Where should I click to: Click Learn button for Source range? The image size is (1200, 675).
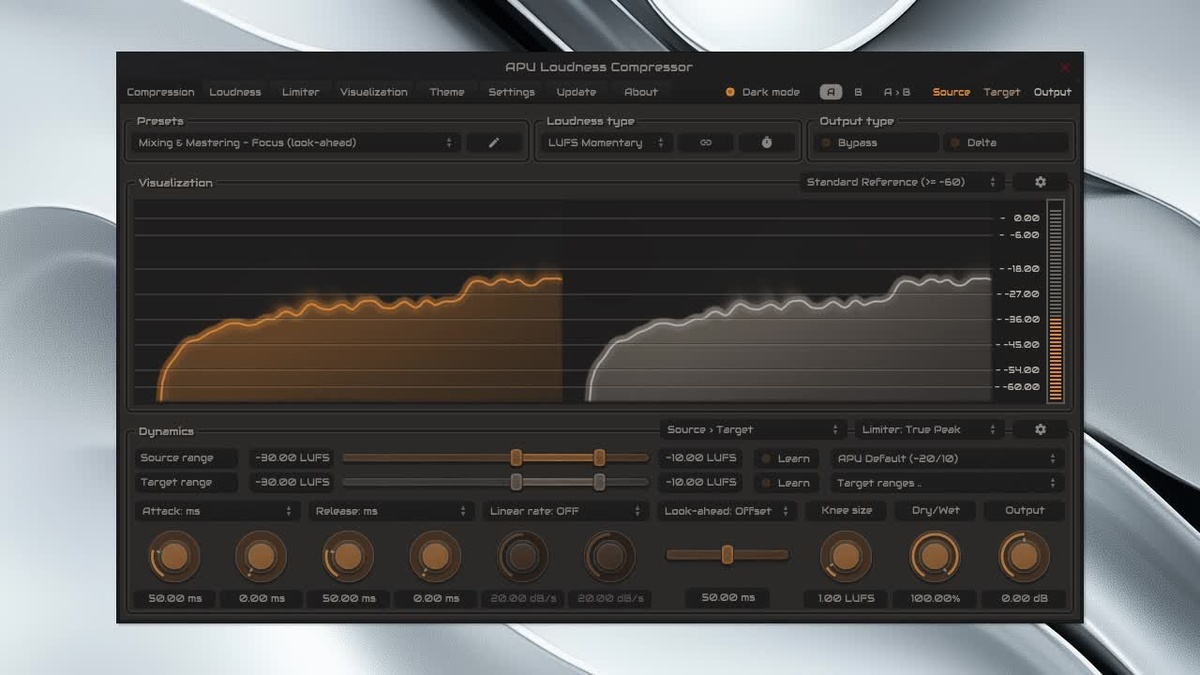785,458
